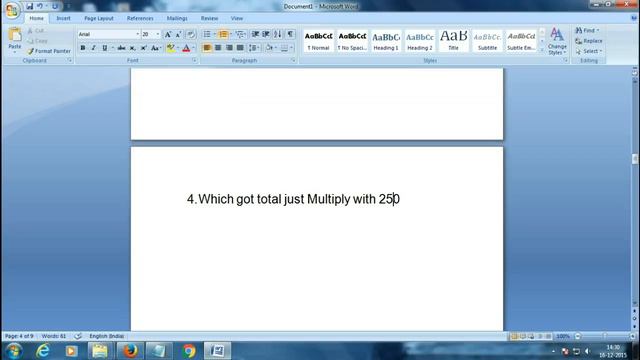Image resolution: width=640 pixels, height=360 pixels.
Task: Toggle bold formatting
Action: 83,48
